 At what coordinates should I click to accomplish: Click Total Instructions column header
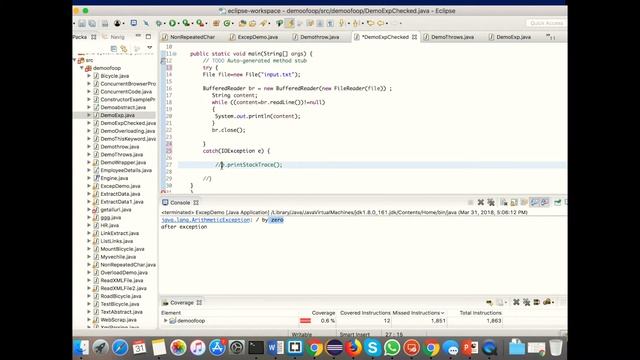tap(480, 313)
